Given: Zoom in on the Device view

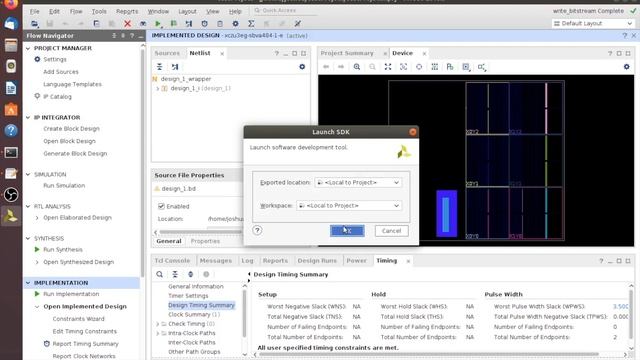Looking at the screenshot, I should tap(357, 67).
